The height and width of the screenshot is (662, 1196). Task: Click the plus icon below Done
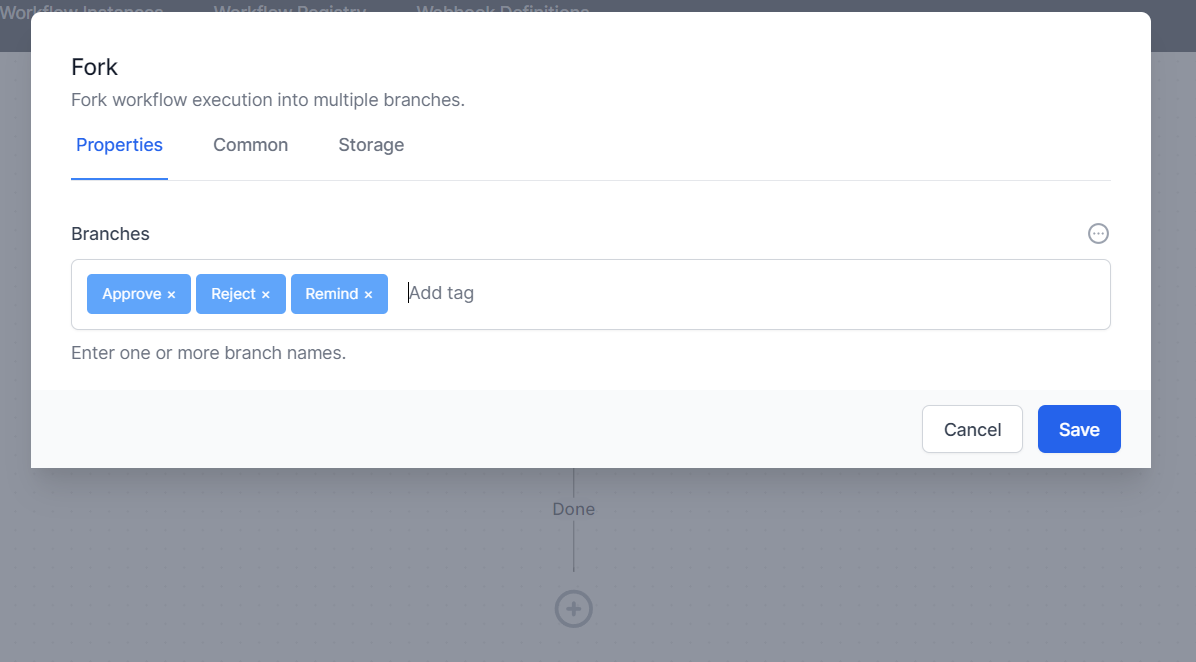tap(573, 608)
